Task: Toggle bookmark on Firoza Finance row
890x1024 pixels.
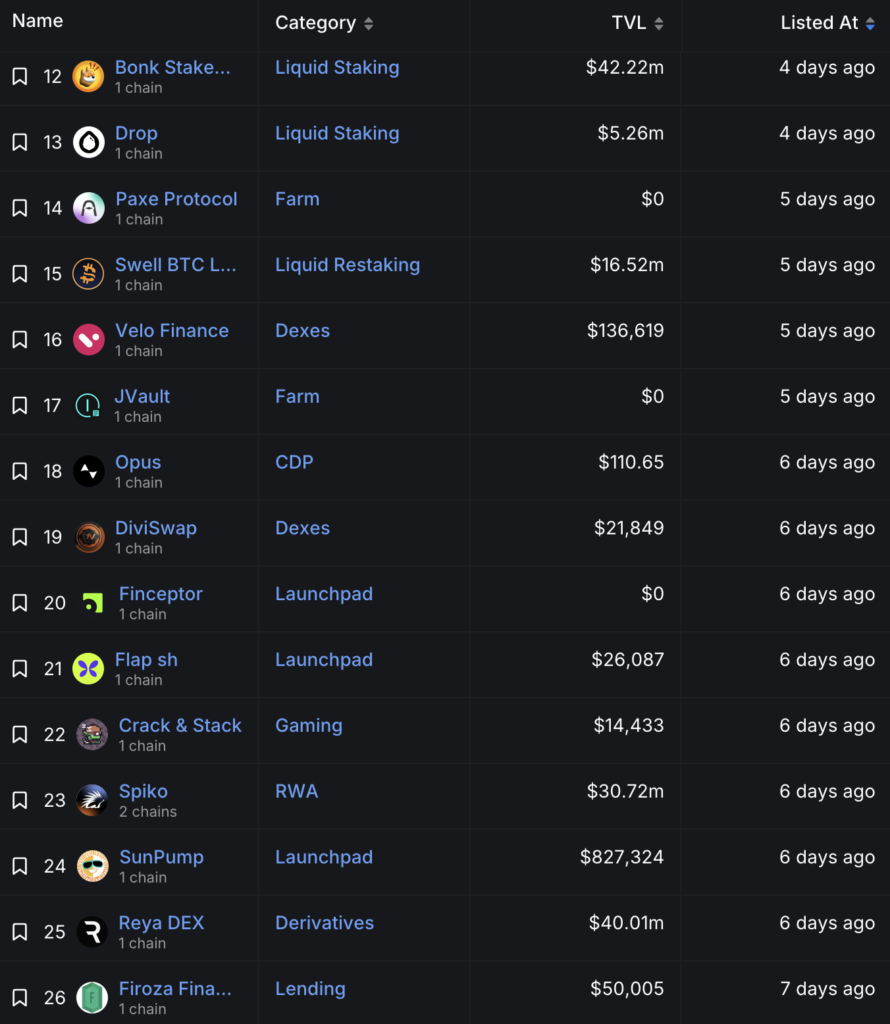Action: click(x=20, y=998)
